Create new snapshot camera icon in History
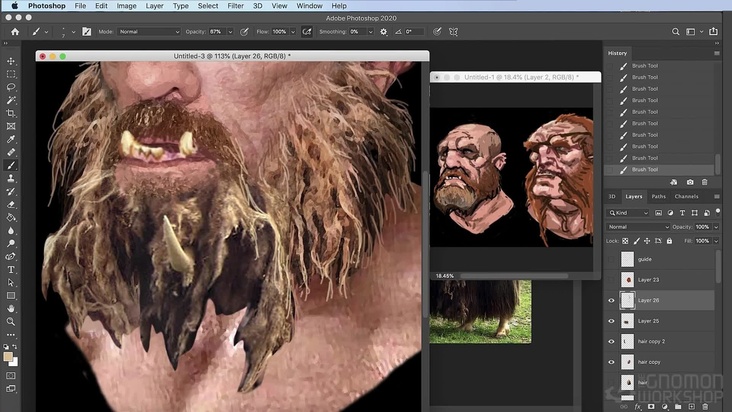This screenshot has width=732, height=412. [x=690, y=182]
